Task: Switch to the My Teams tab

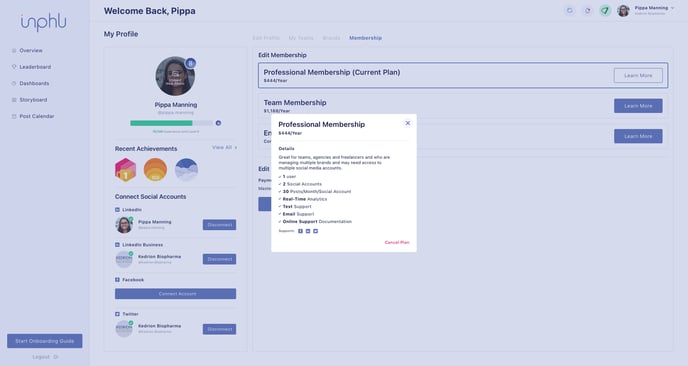Action: click(x=301, y=38)
